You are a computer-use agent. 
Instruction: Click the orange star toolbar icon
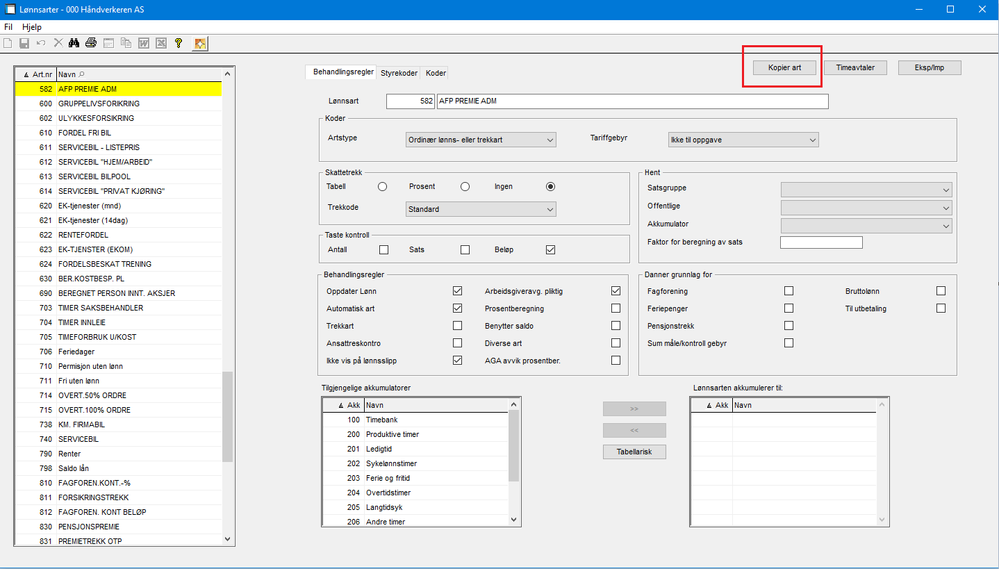click(200, 43)
